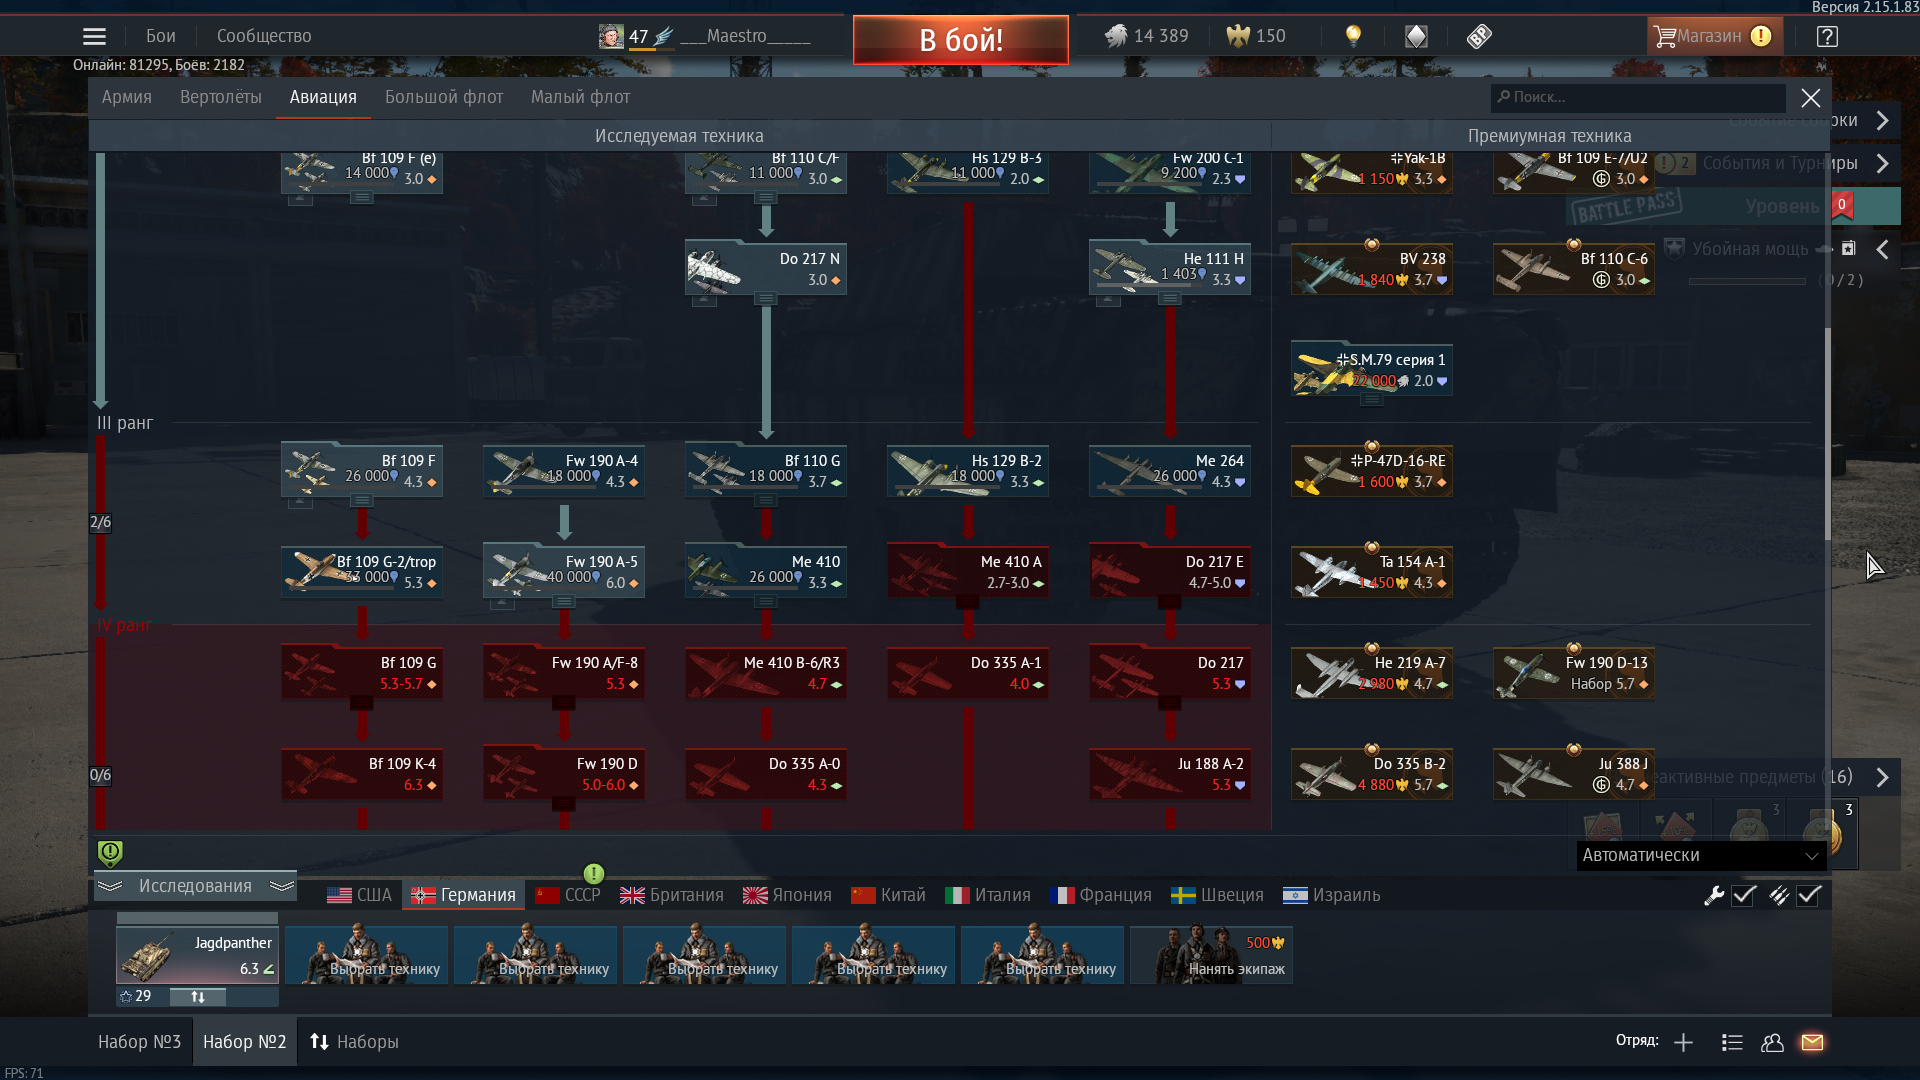Screen dimensions: 1920x1080
Task: Select the Fw 190 A-5 aircraft card
Action: (564, 572)
